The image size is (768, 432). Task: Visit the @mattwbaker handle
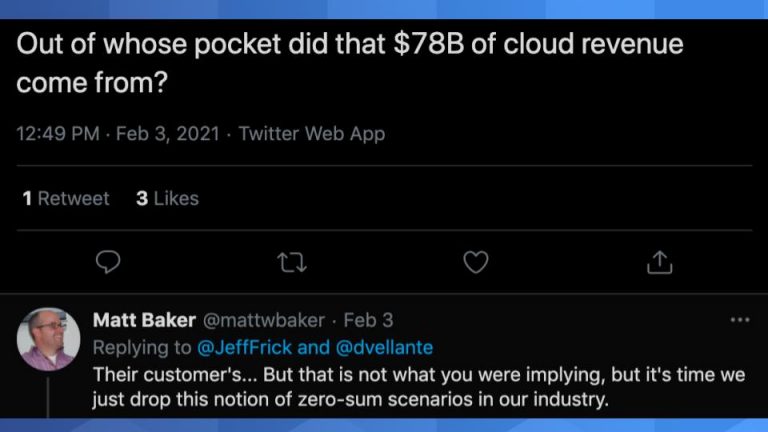point(264,320)
